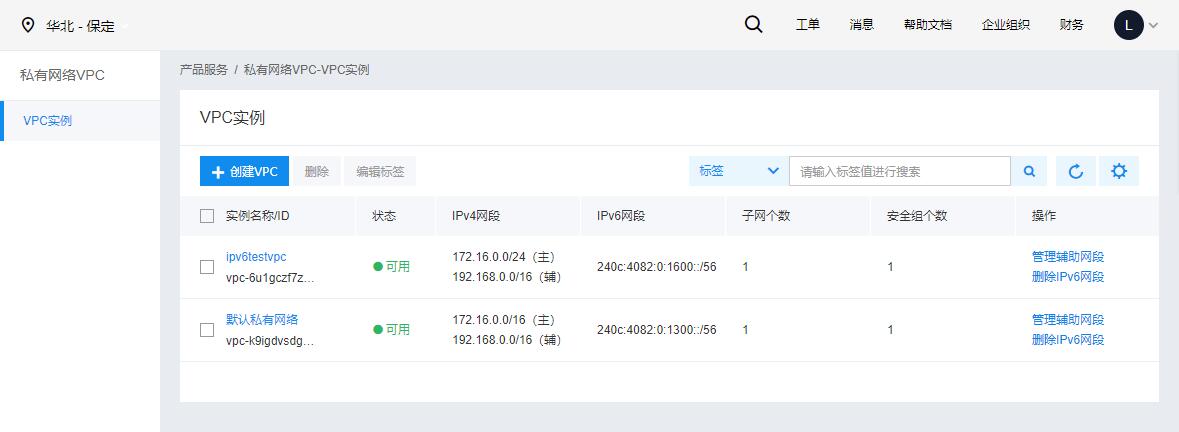The height and width of the screenshot is (432, 1179).
Task: Toggle the select-all header checkbox
Action: click(x=207, y=216)
